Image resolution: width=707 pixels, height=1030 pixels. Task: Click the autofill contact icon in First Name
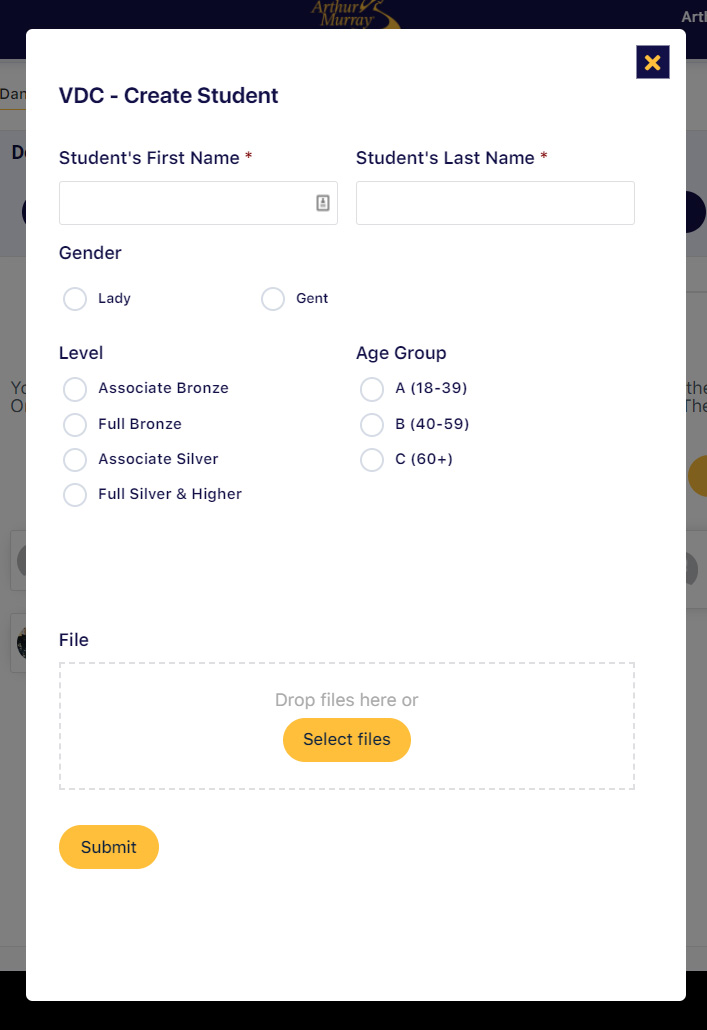323,203
